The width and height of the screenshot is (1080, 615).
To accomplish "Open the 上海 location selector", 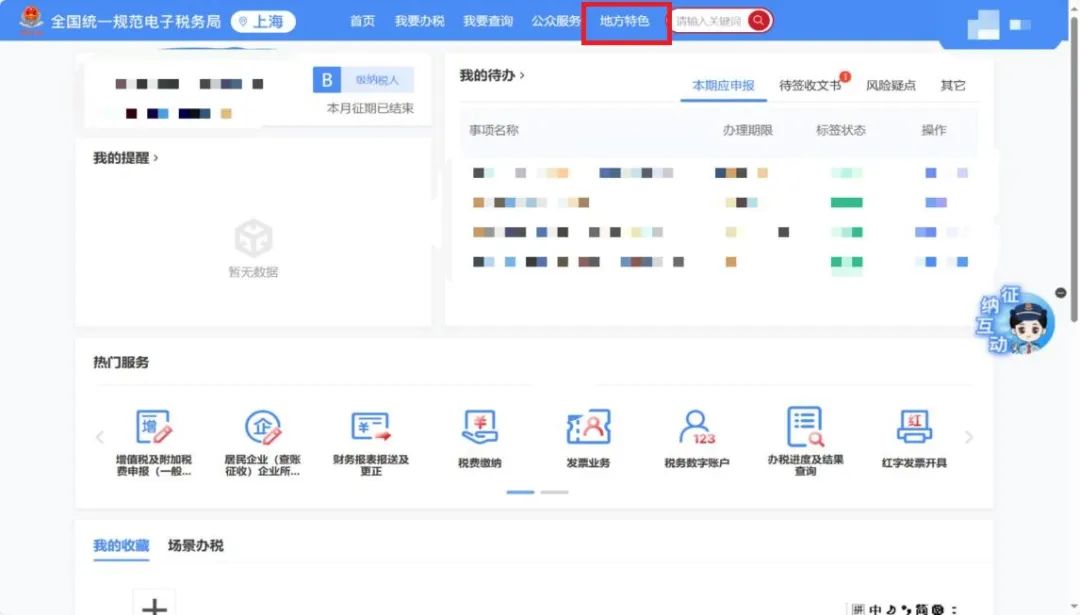I will (x=263, y=19).
